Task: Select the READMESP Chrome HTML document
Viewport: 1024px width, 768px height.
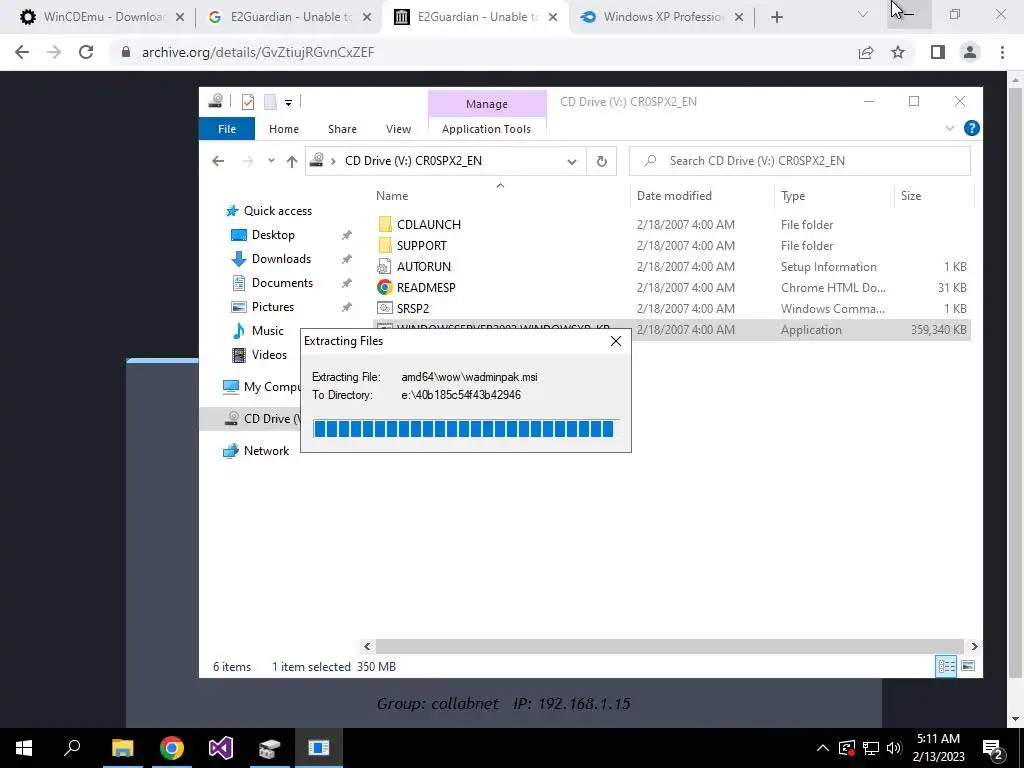Action: [426, 287]
